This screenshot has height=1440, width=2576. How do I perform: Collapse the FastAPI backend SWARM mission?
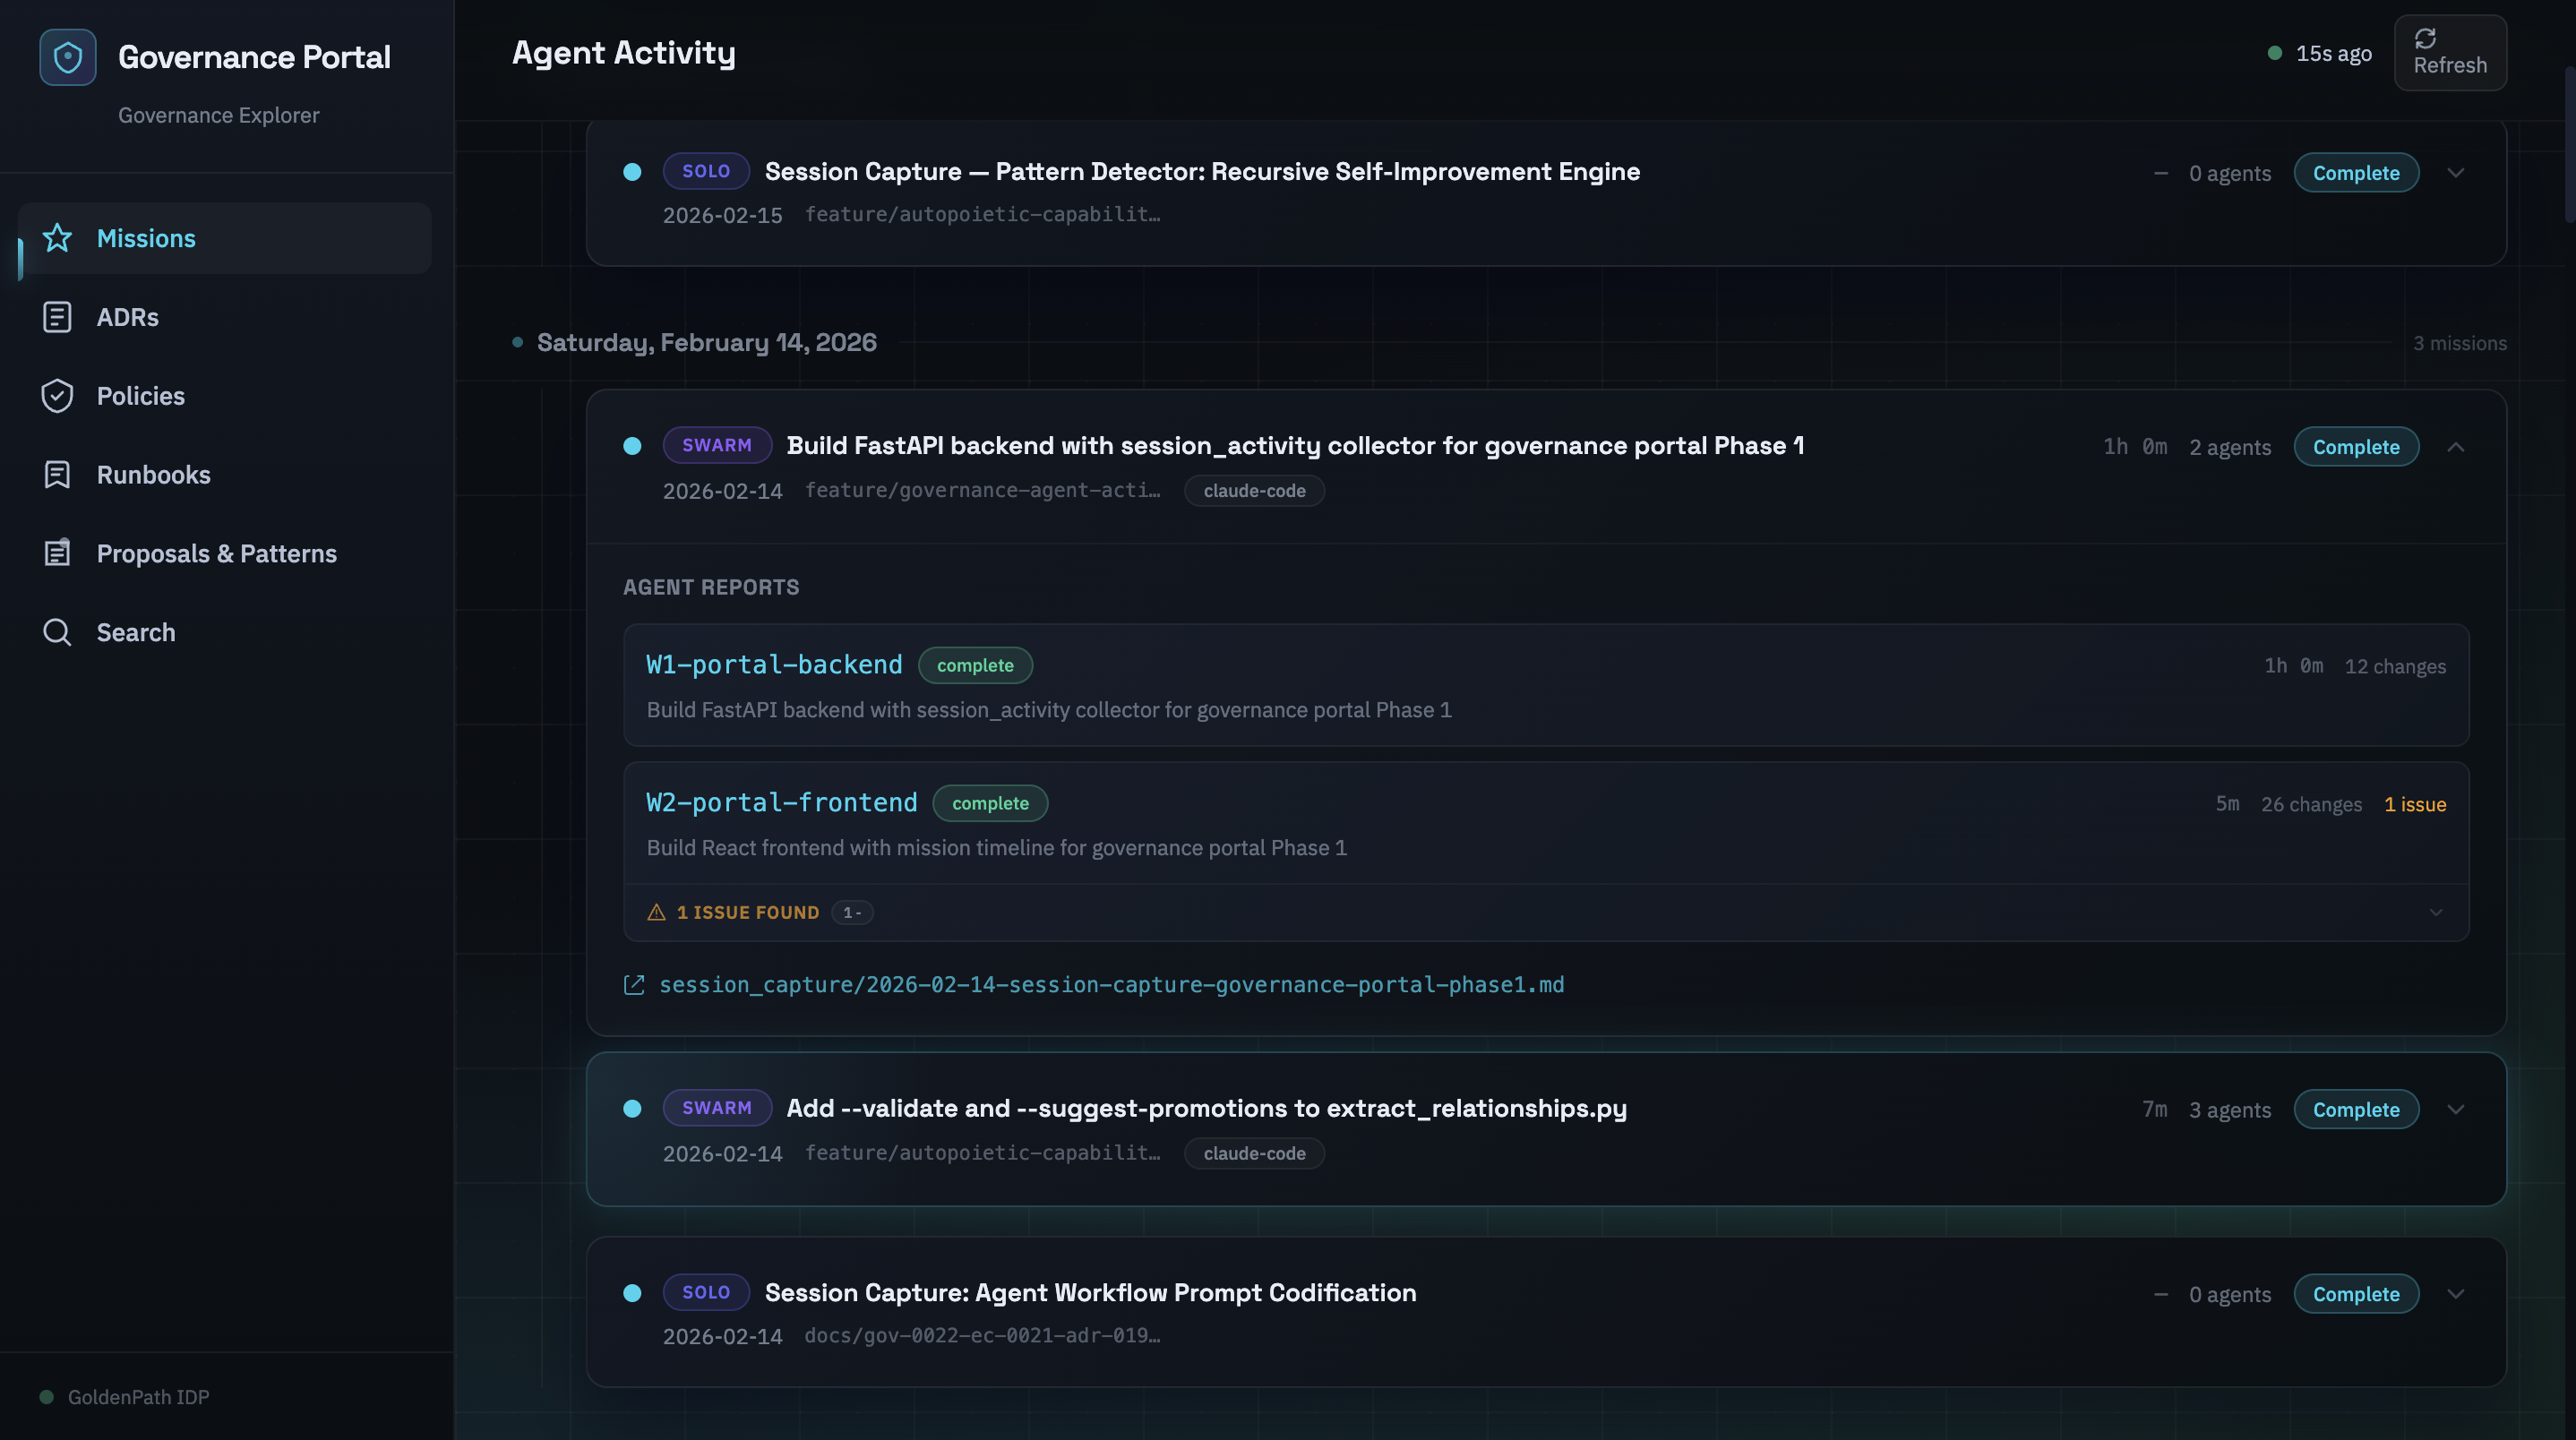pyautogui.click(x=2457, y=446)
